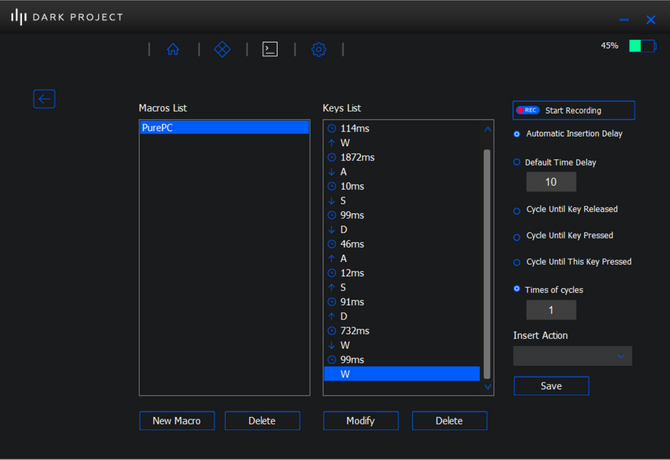Select Cycle Until This Key Pressed option
The image size is (670, 460).
click(x=517, y=263)
